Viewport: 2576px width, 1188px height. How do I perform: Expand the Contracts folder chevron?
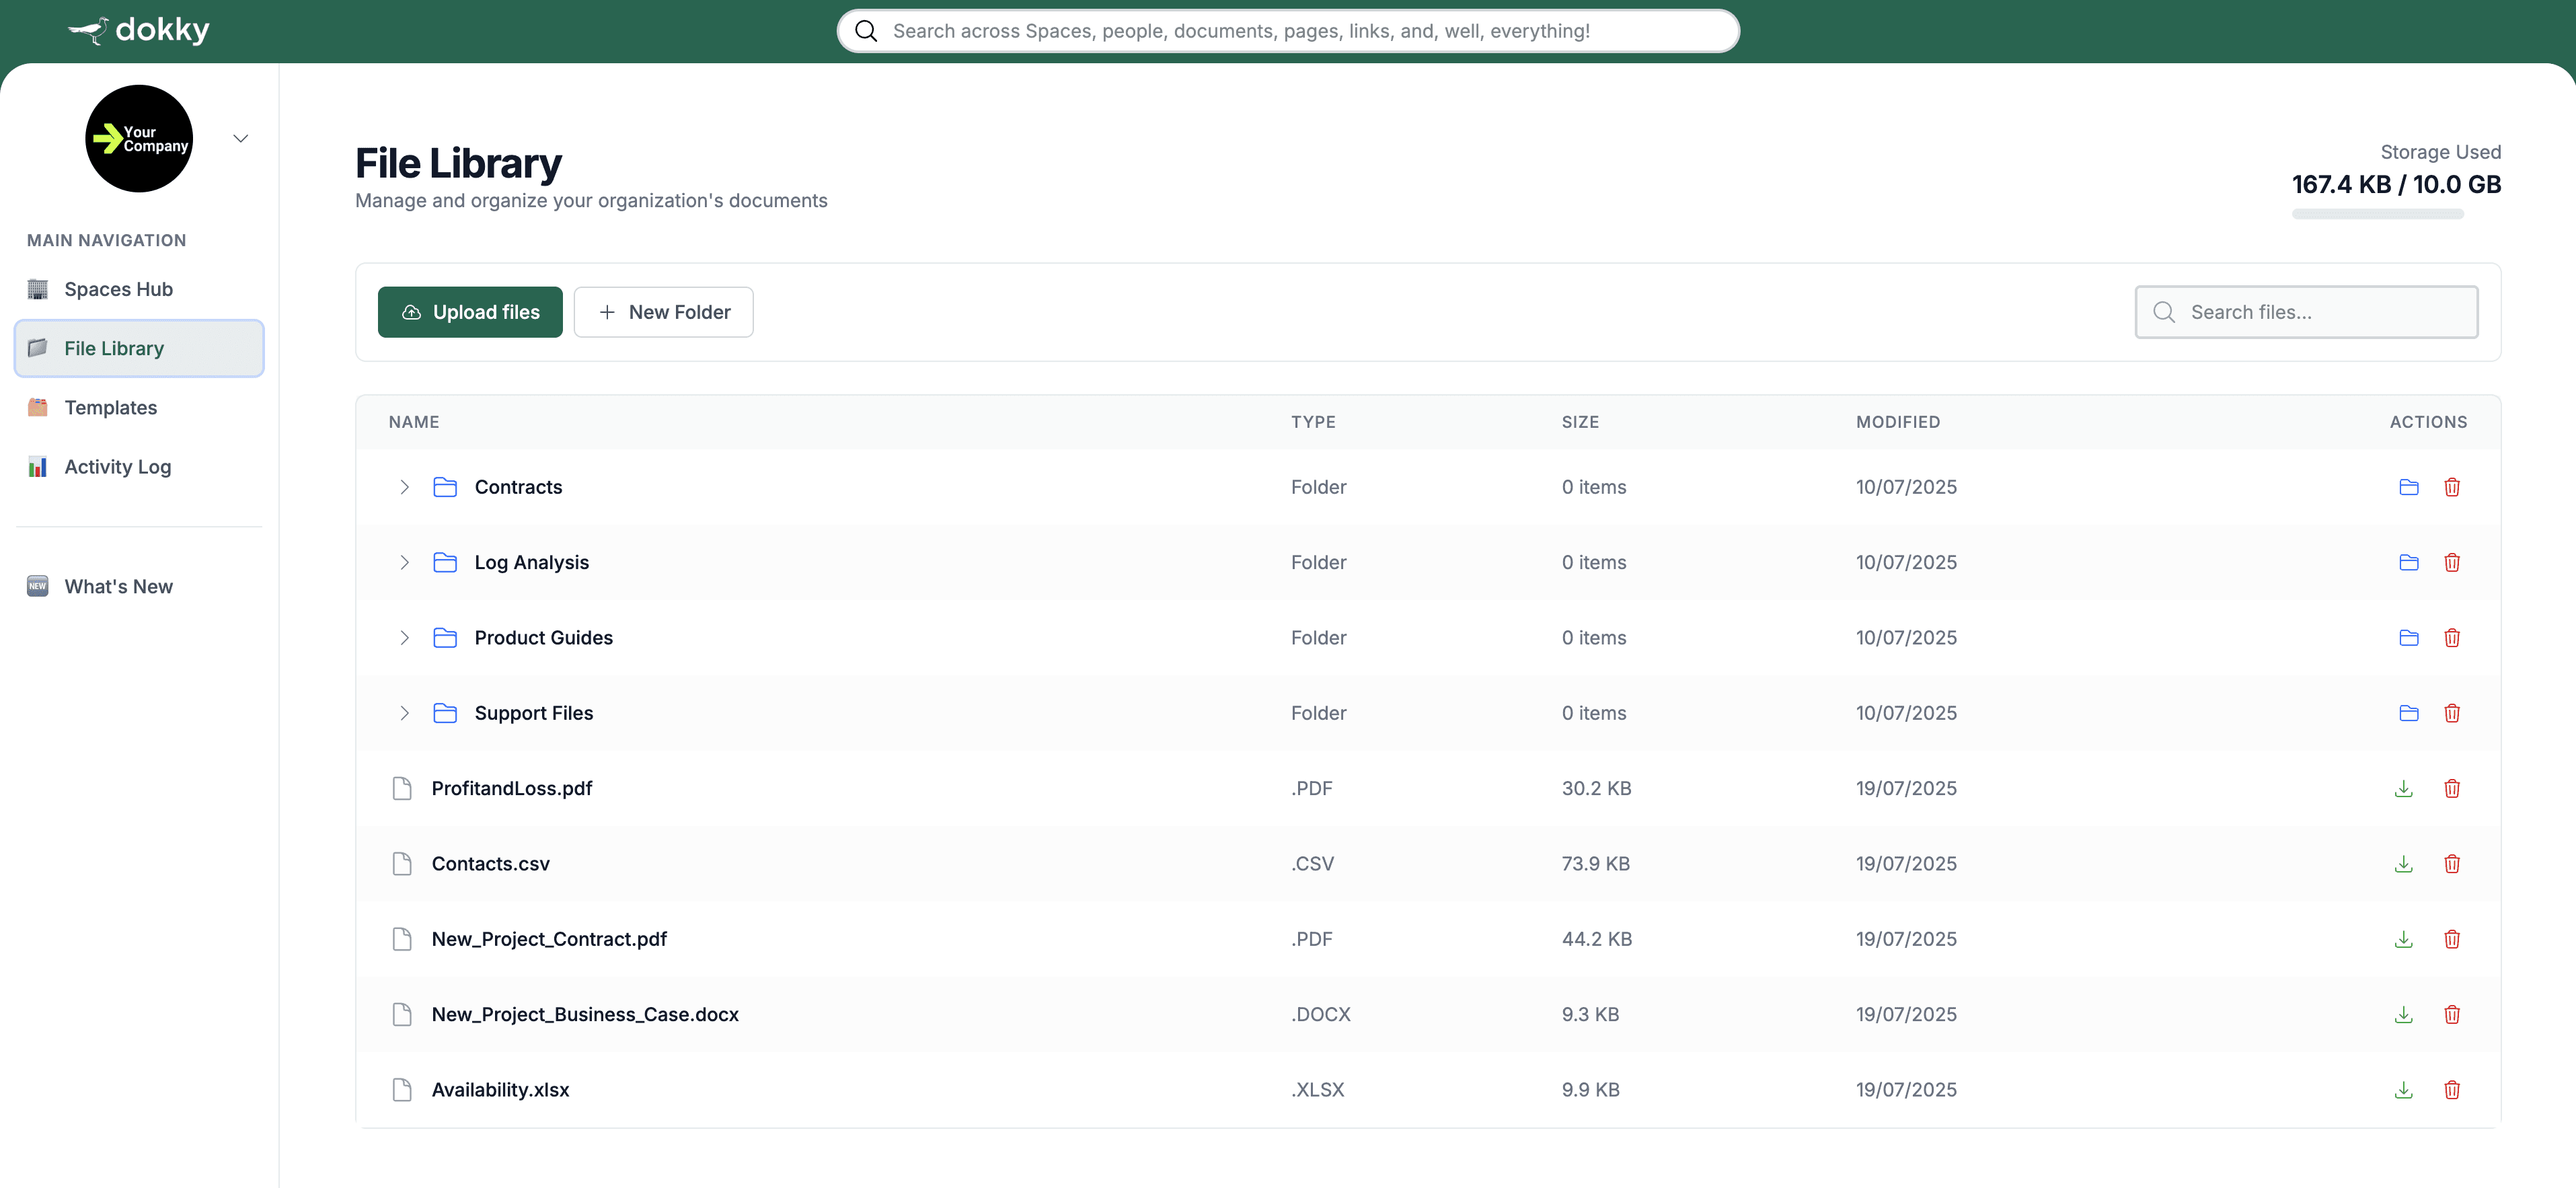(x=404, y=487)
